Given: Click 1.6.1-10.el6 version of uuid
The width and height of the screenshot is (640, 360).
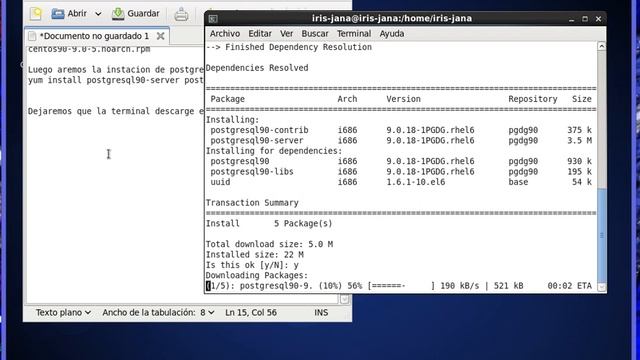Looking at the screenshot, I should 416,182.
